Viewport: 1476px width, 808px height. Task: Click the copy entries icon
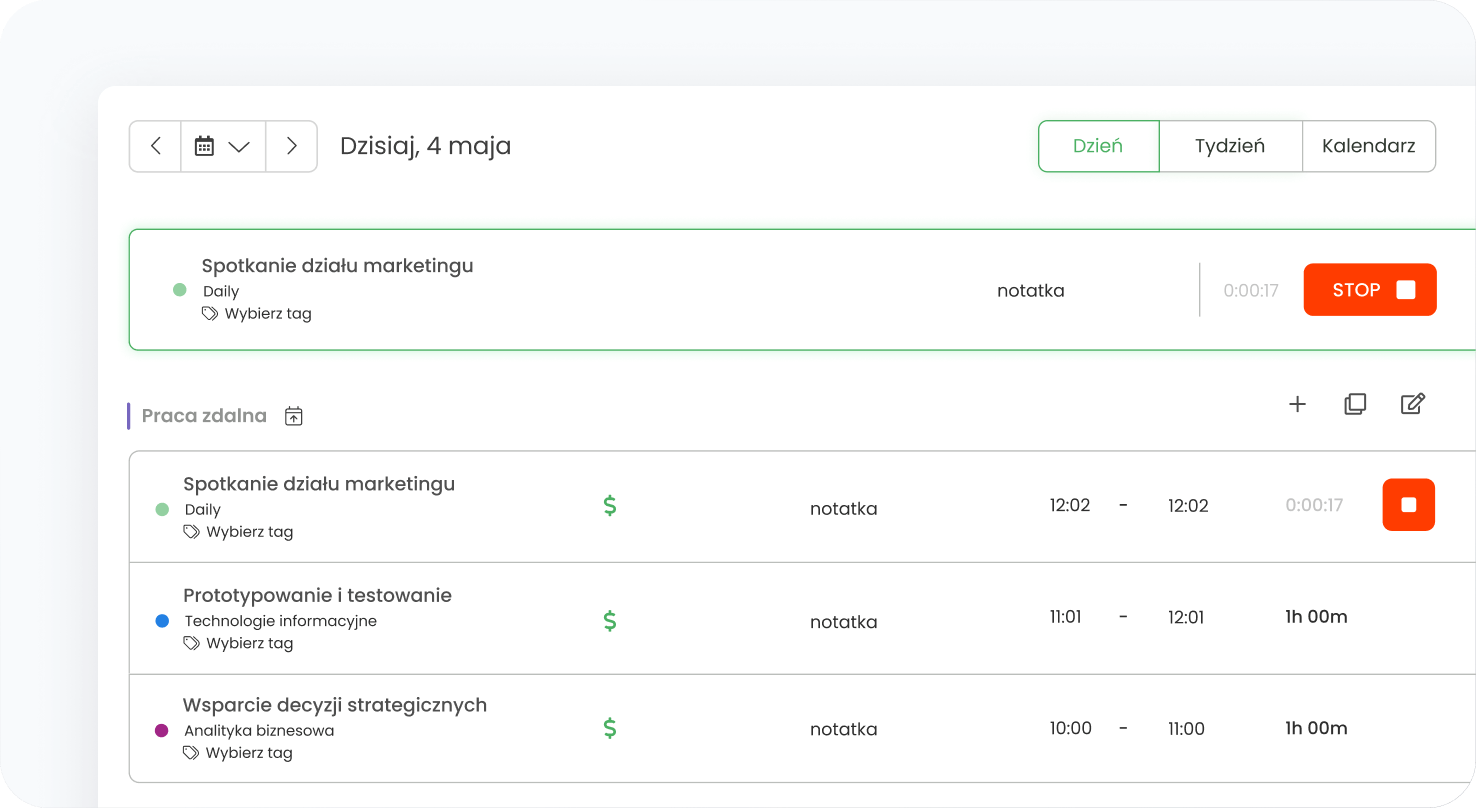(1355, 404)
